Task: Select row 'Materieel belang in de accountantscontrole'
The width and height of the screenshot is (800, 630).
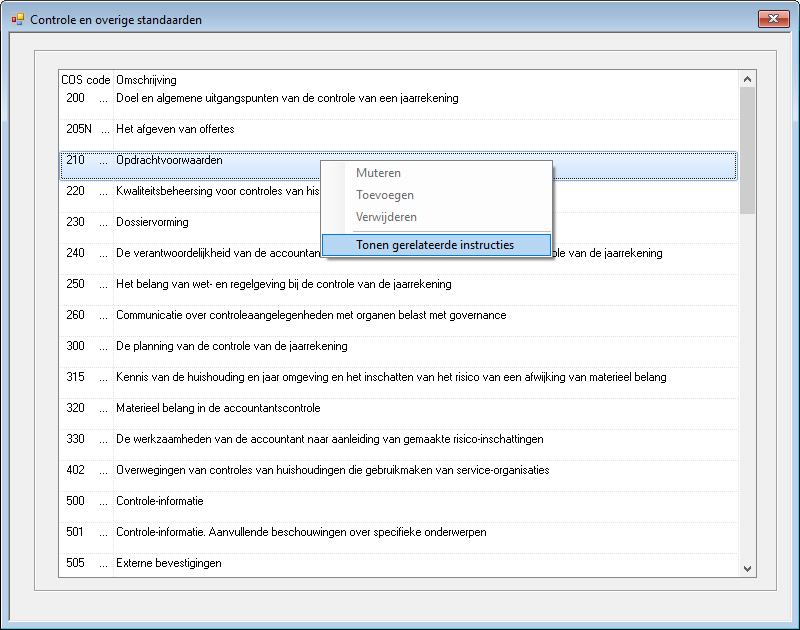Action: tap(398, 414)
